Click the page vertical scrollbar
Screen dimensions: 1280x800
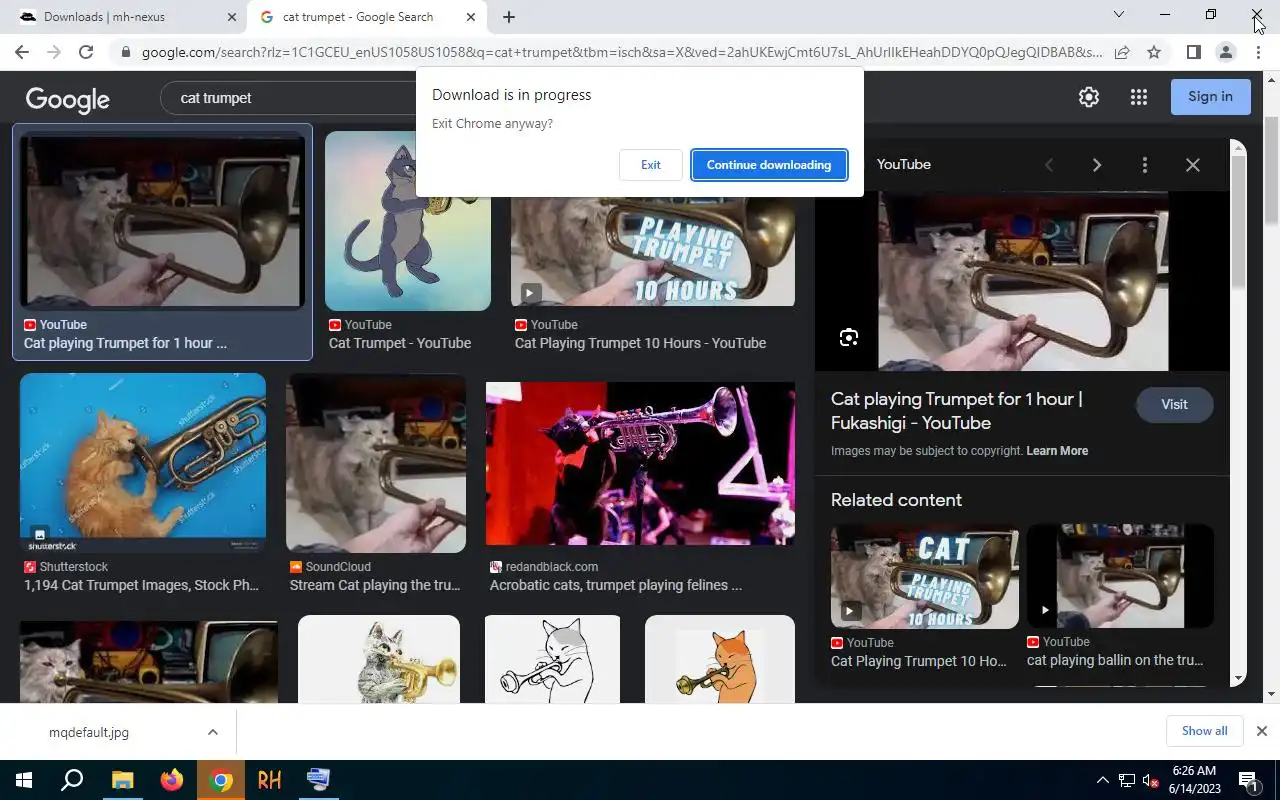1272,170
